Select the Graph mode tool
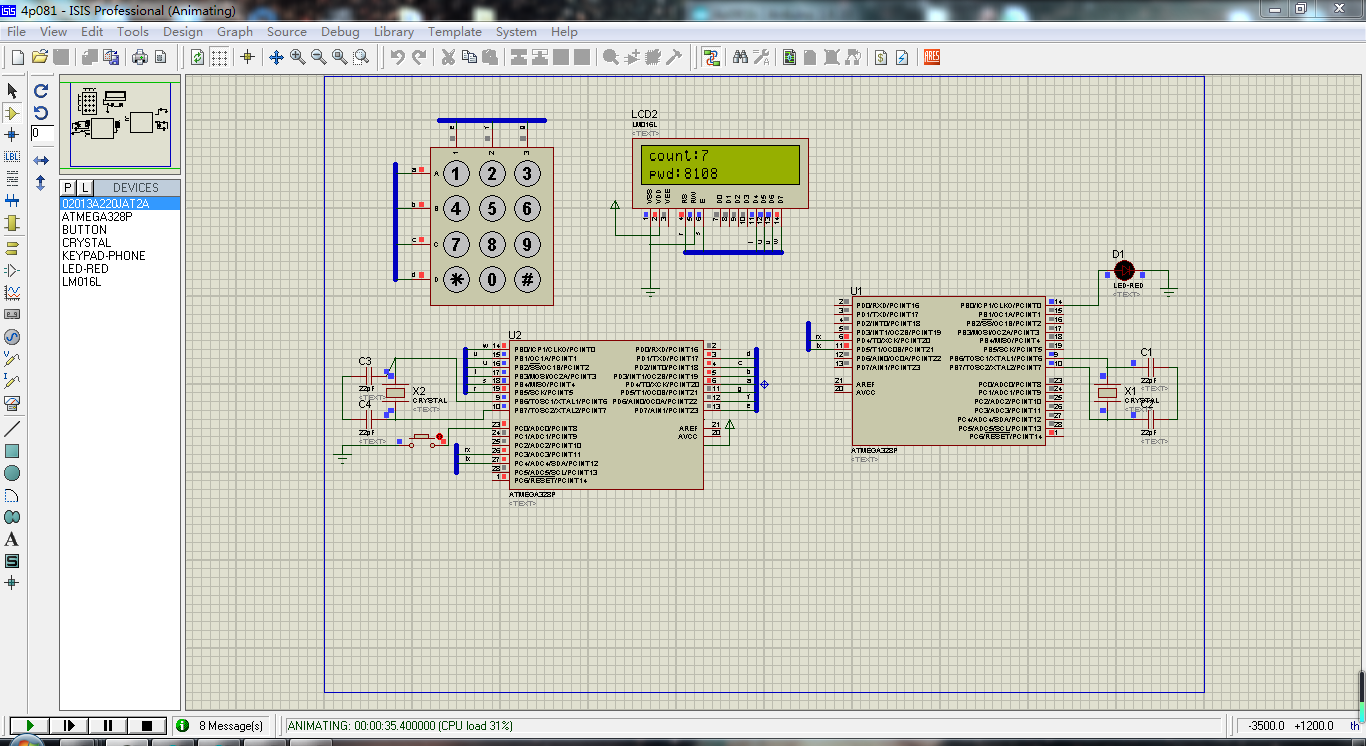This screenshot has width=1366, height=746. coord(12,292)
